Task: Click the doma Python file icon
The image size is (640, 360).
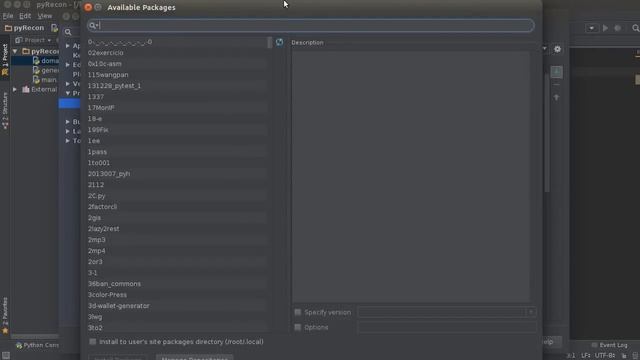Action: pyautogui.click(x=36, y=60)
